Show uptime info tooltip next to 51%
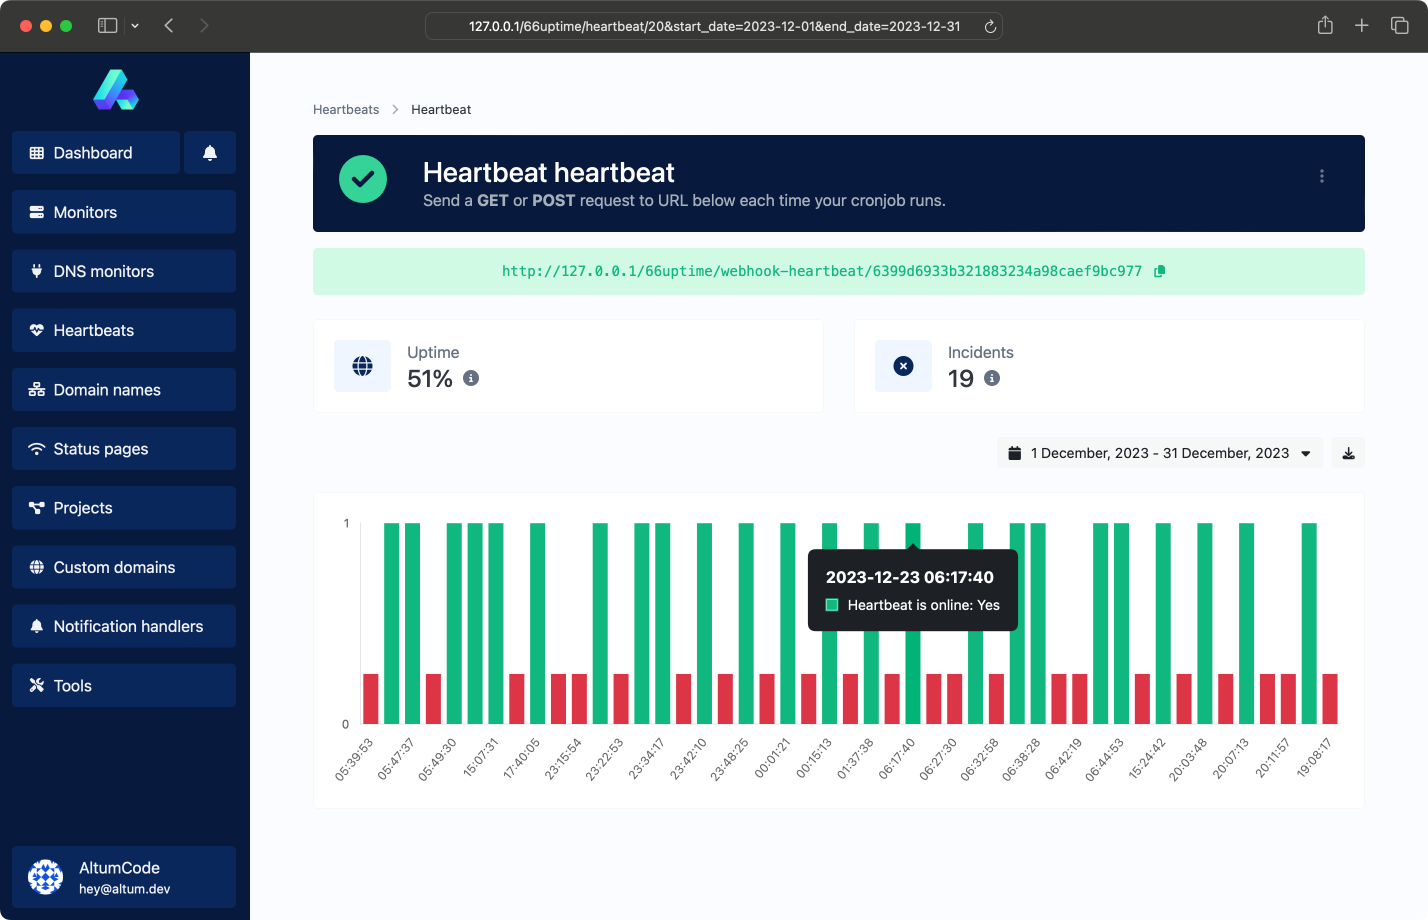The height and width of the screenshot is (920, 1428). 472,379
